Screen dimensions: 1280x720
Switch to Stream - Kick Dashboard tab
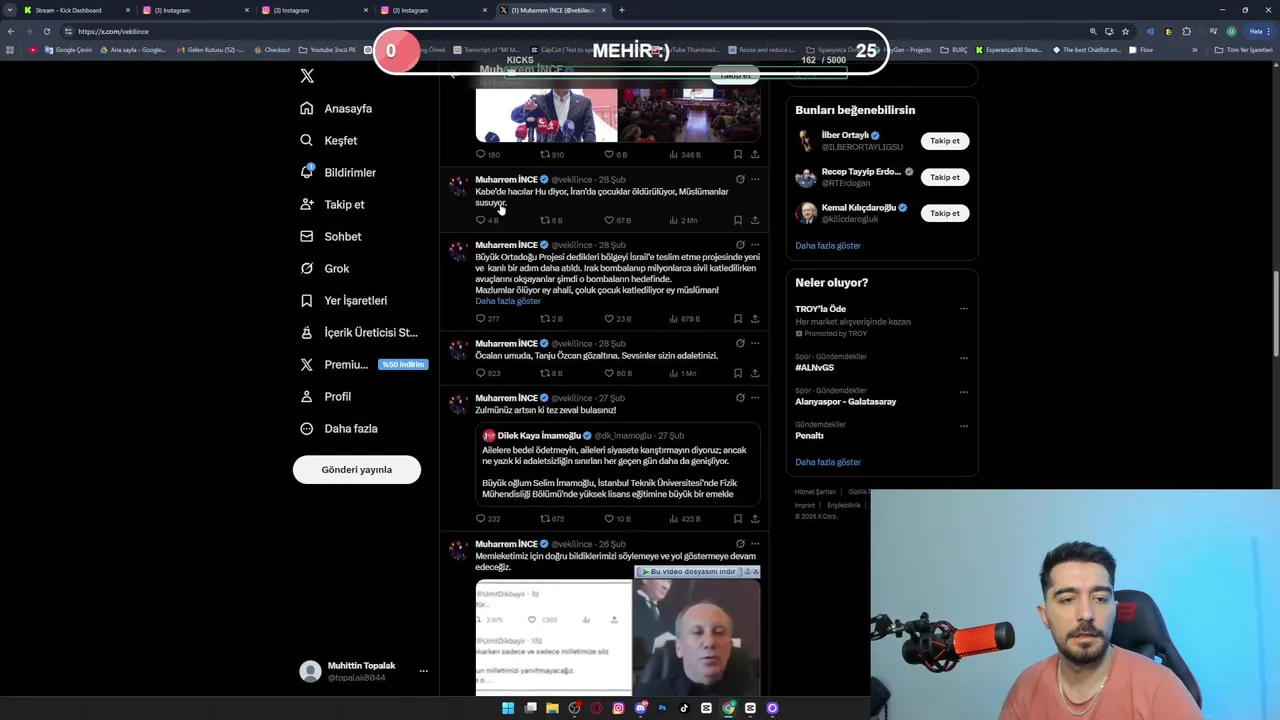tap(77, 10)
